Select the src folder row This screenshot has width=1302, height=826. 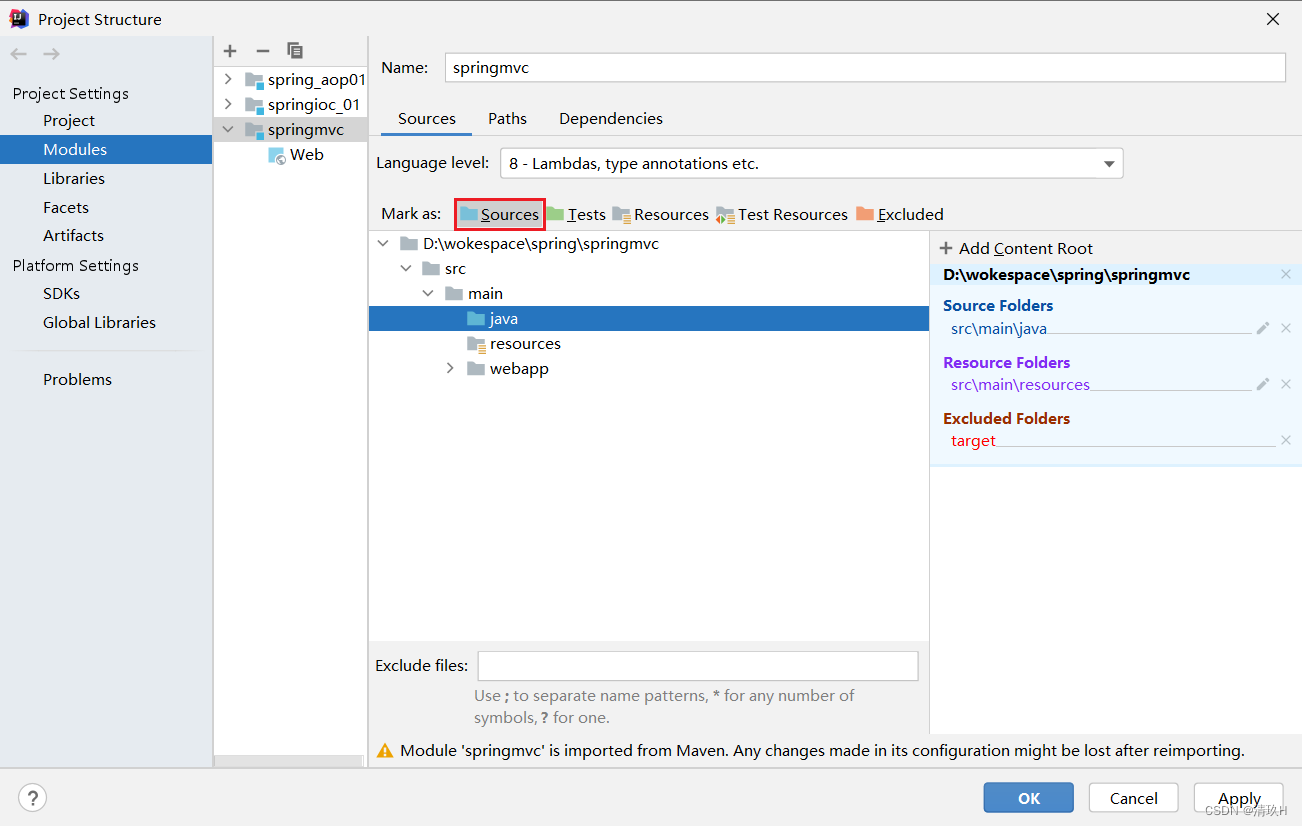click(649, 268)
